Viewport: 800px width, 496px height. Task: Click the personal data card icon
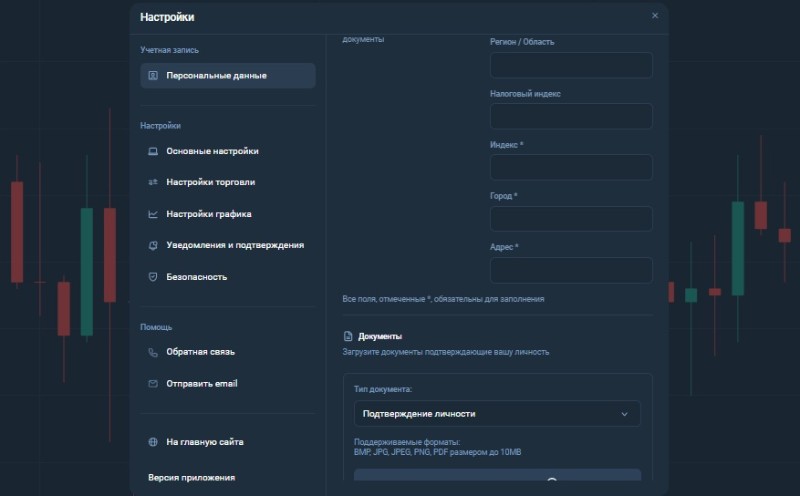[153, 75]
